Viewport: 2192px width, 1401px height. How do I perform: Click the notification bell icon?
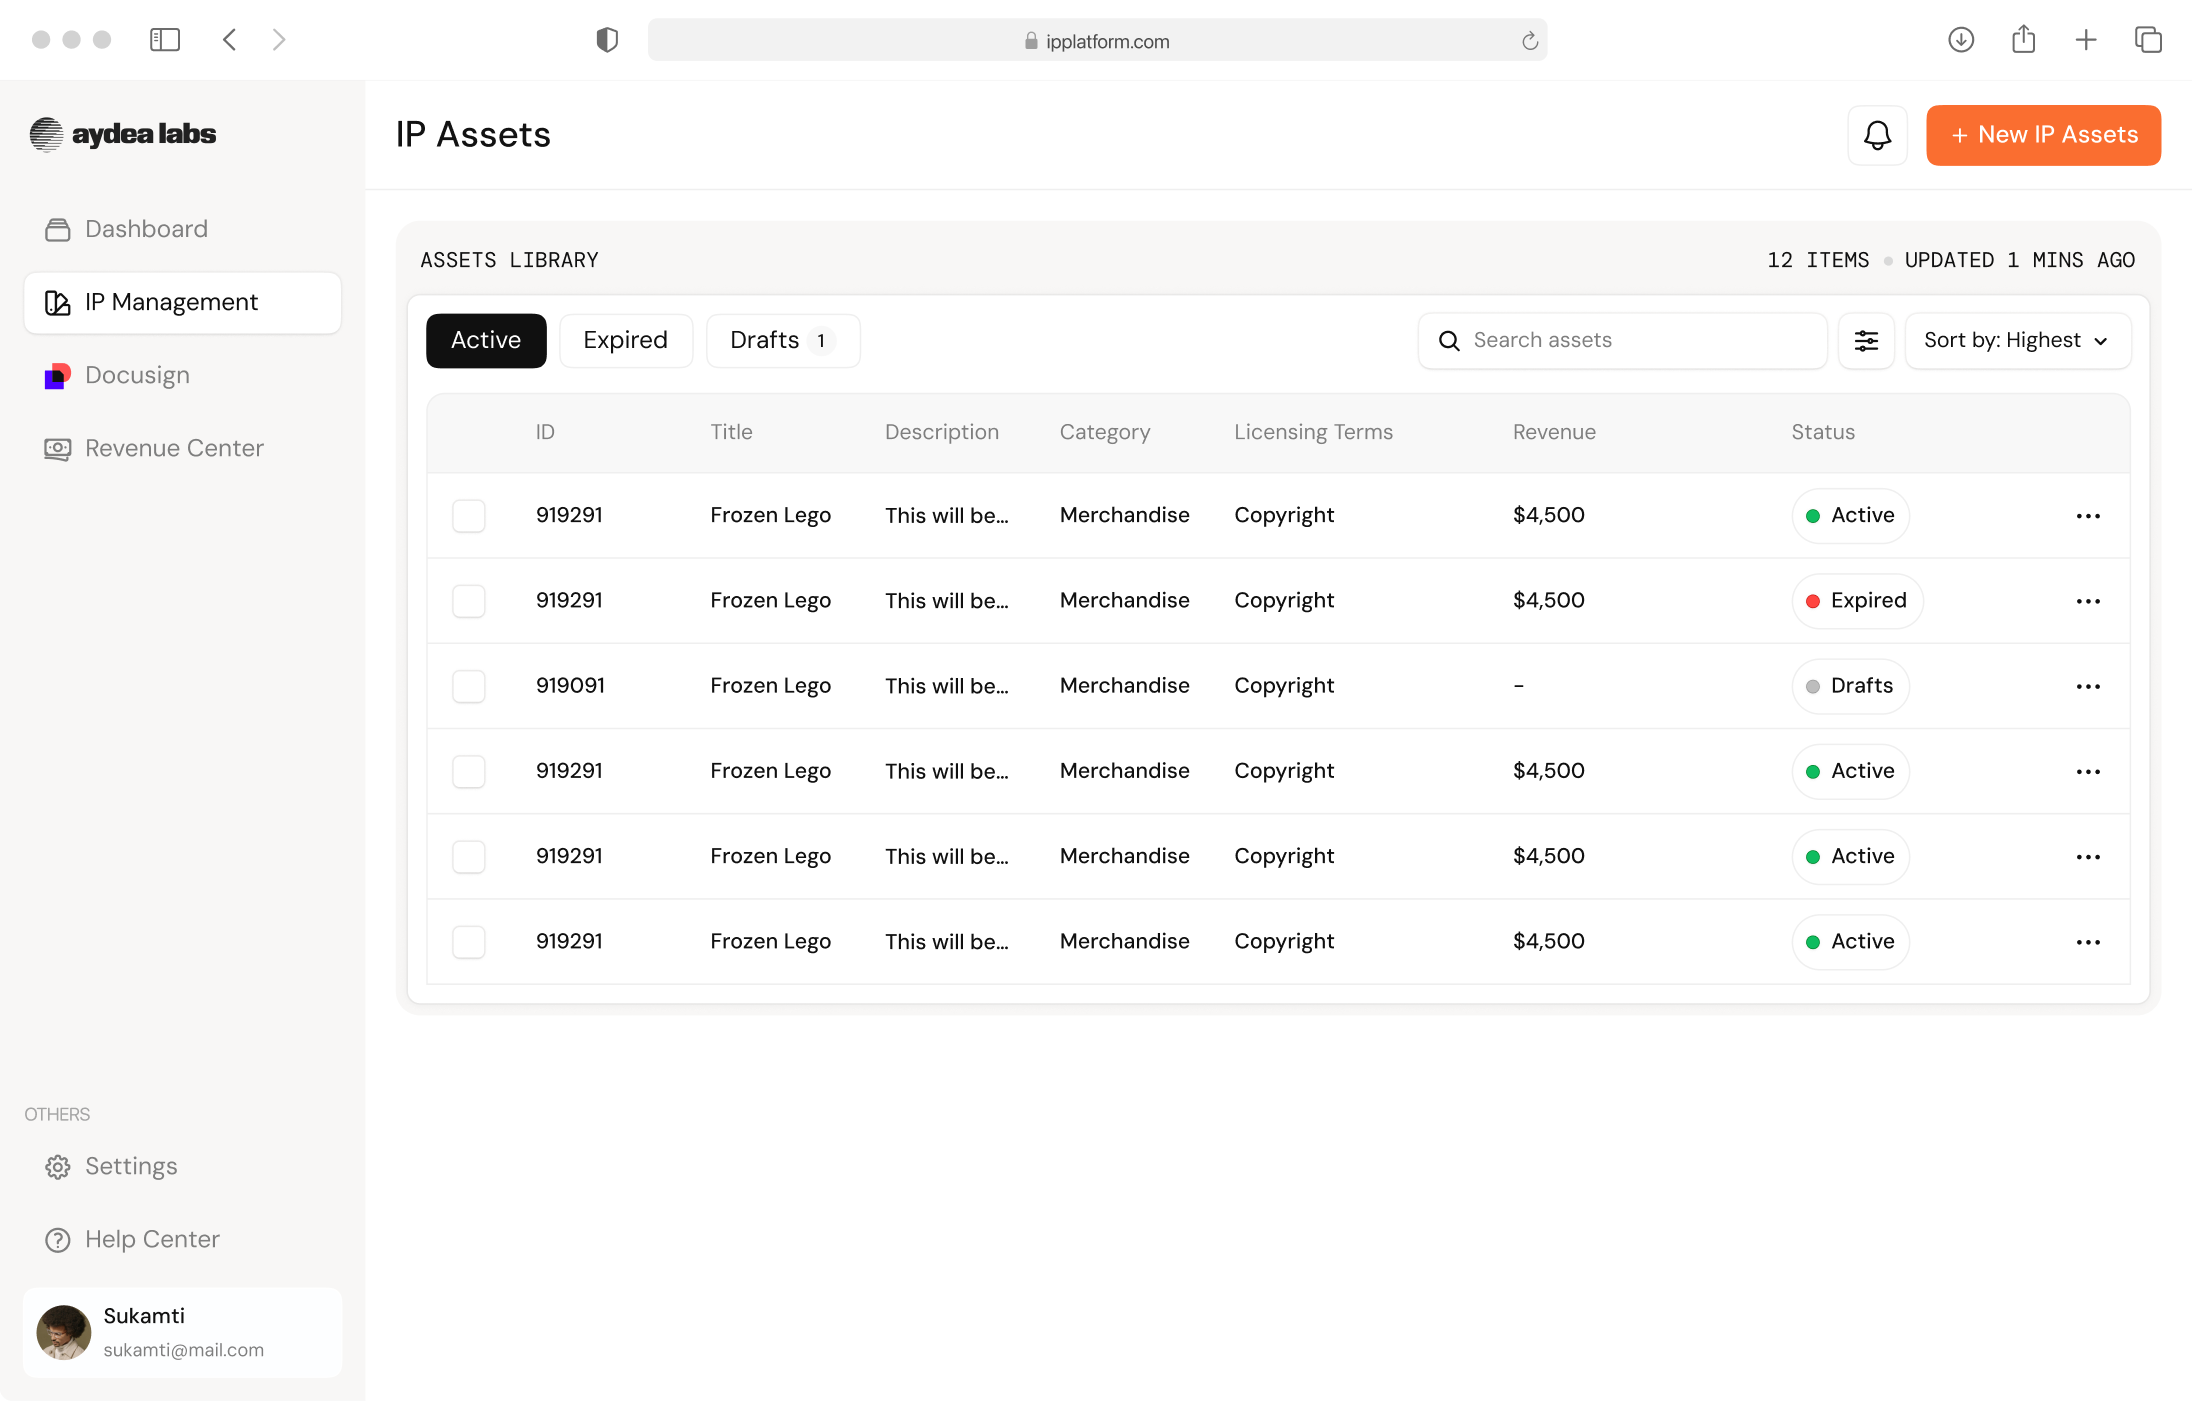pyautogui.click(x=1877, y=135)
